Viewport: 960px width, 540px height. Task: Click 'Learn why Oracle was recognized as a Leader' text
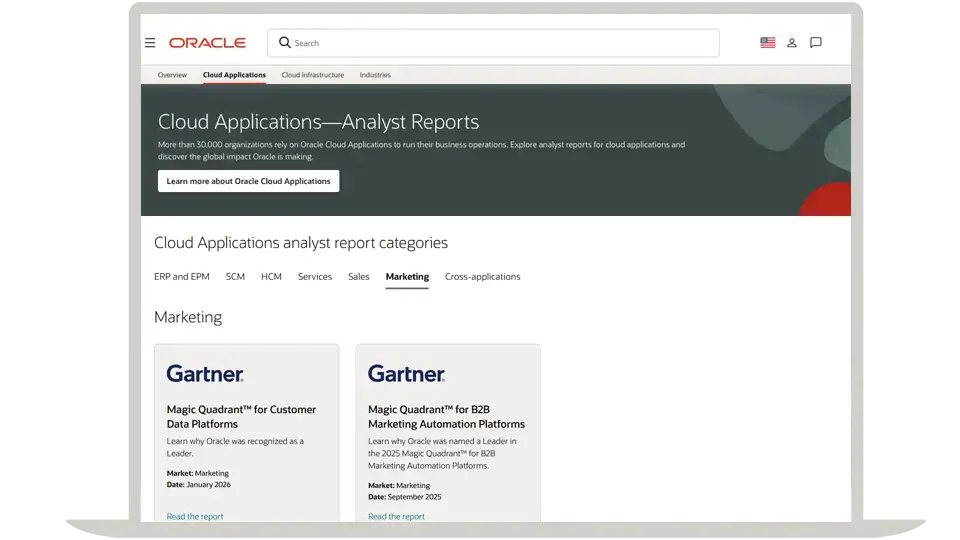coord(235,447)
